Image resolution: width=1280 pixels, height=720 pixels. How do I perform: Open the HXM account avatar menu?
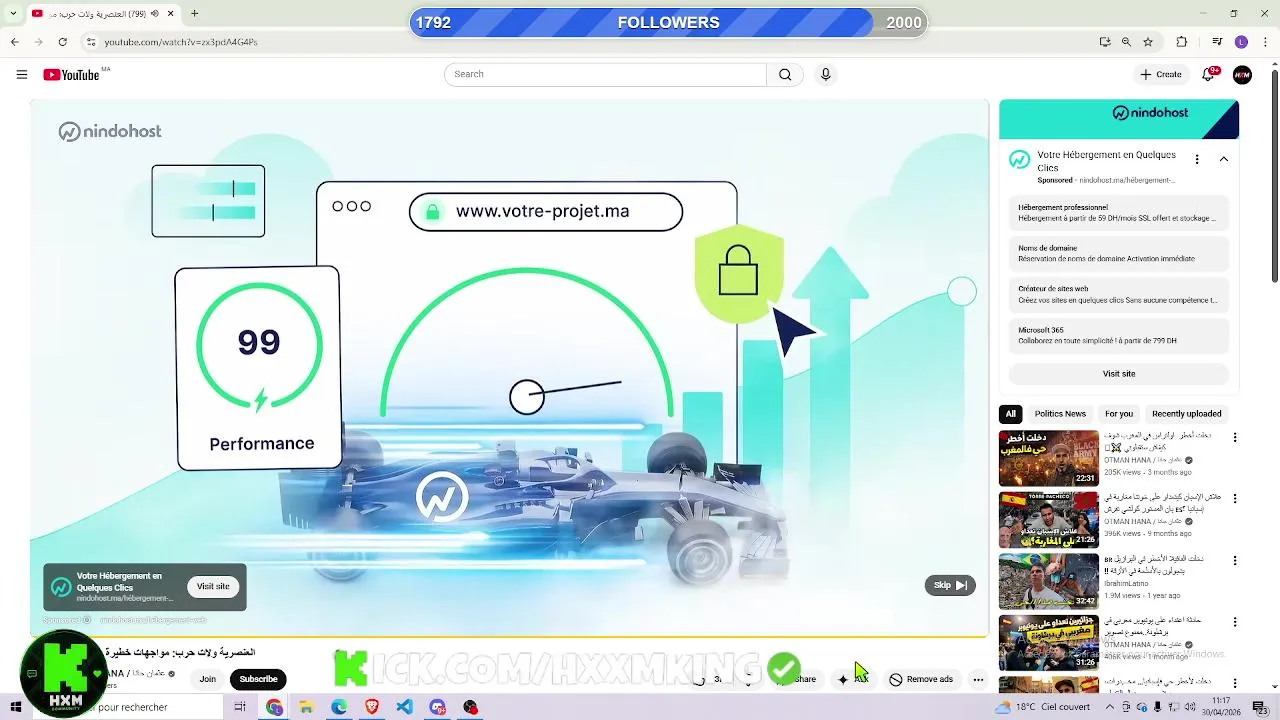click(1242, 74)
